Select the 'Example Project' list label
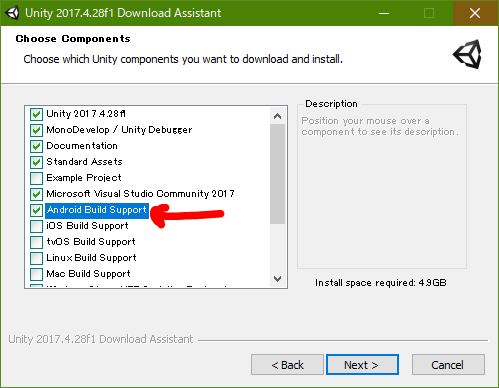The image size is (499, 388). (84, 178)
